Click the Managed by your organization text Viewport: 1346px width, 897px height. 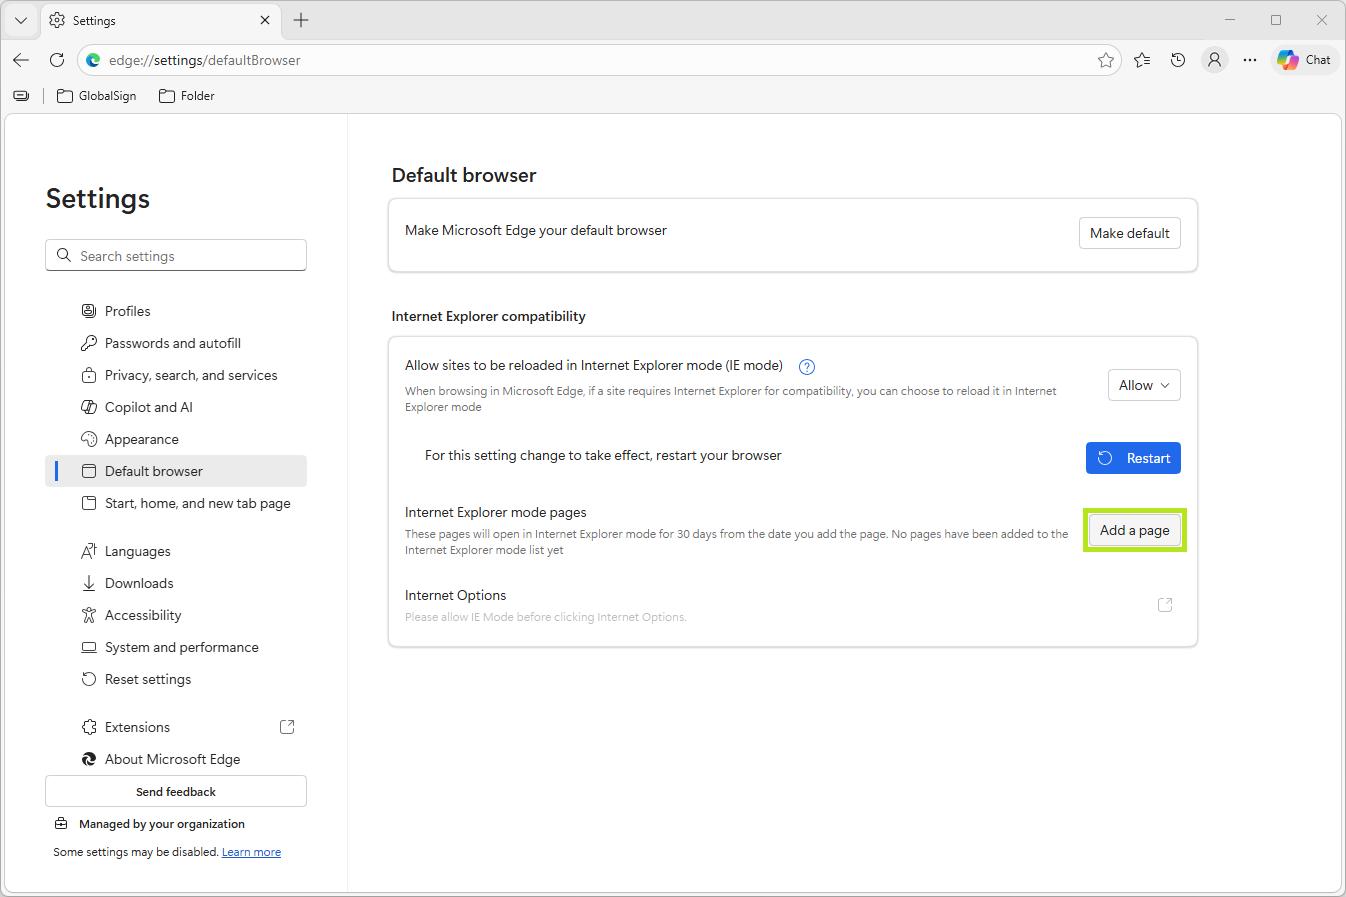coord(162,824)
